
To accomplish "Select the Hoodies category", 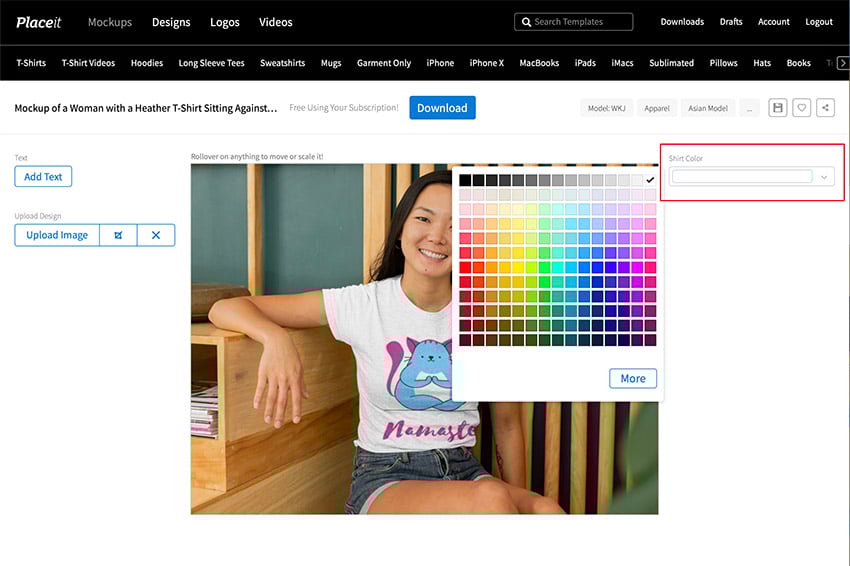I will [x=147, y=63].
